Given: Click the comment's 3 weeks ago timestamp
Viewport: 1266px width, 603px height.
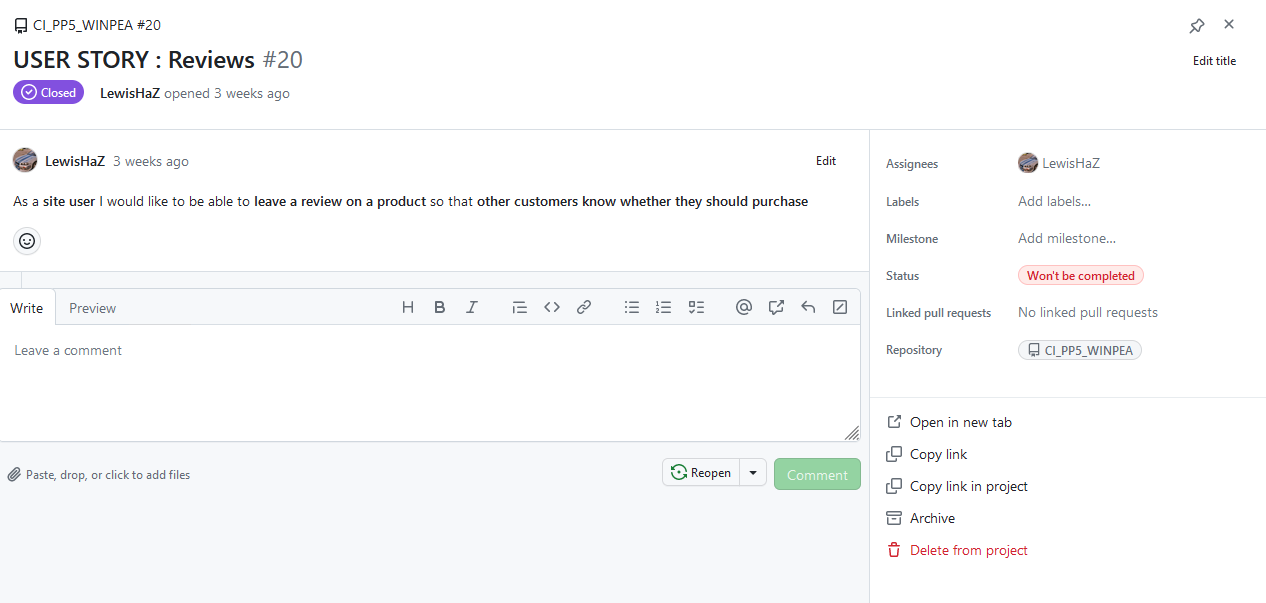Looking at the screenshot, I should 151,161.
